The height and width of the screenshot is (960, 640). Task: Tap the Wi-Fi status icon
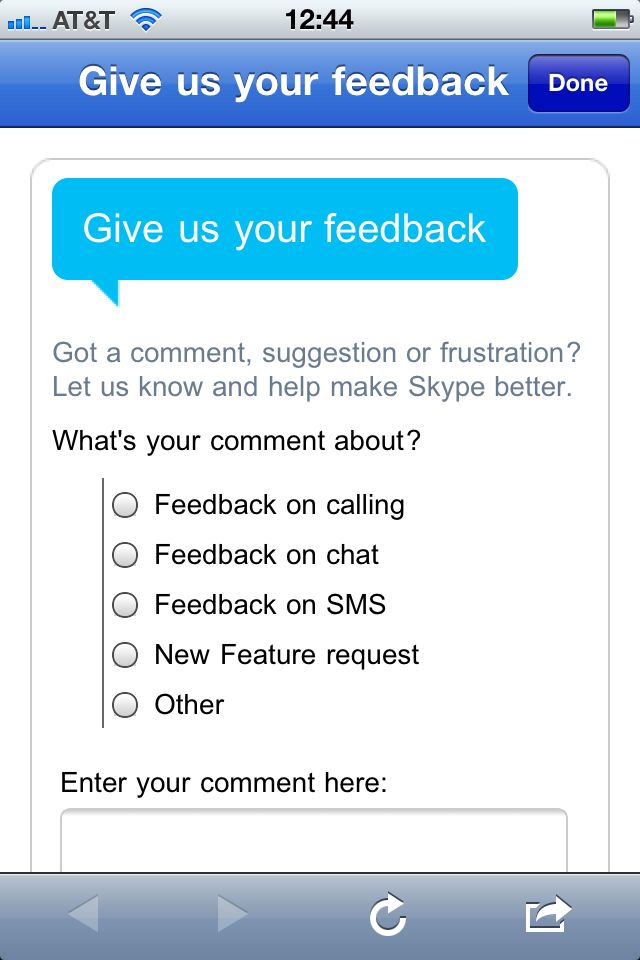(146, 19)
